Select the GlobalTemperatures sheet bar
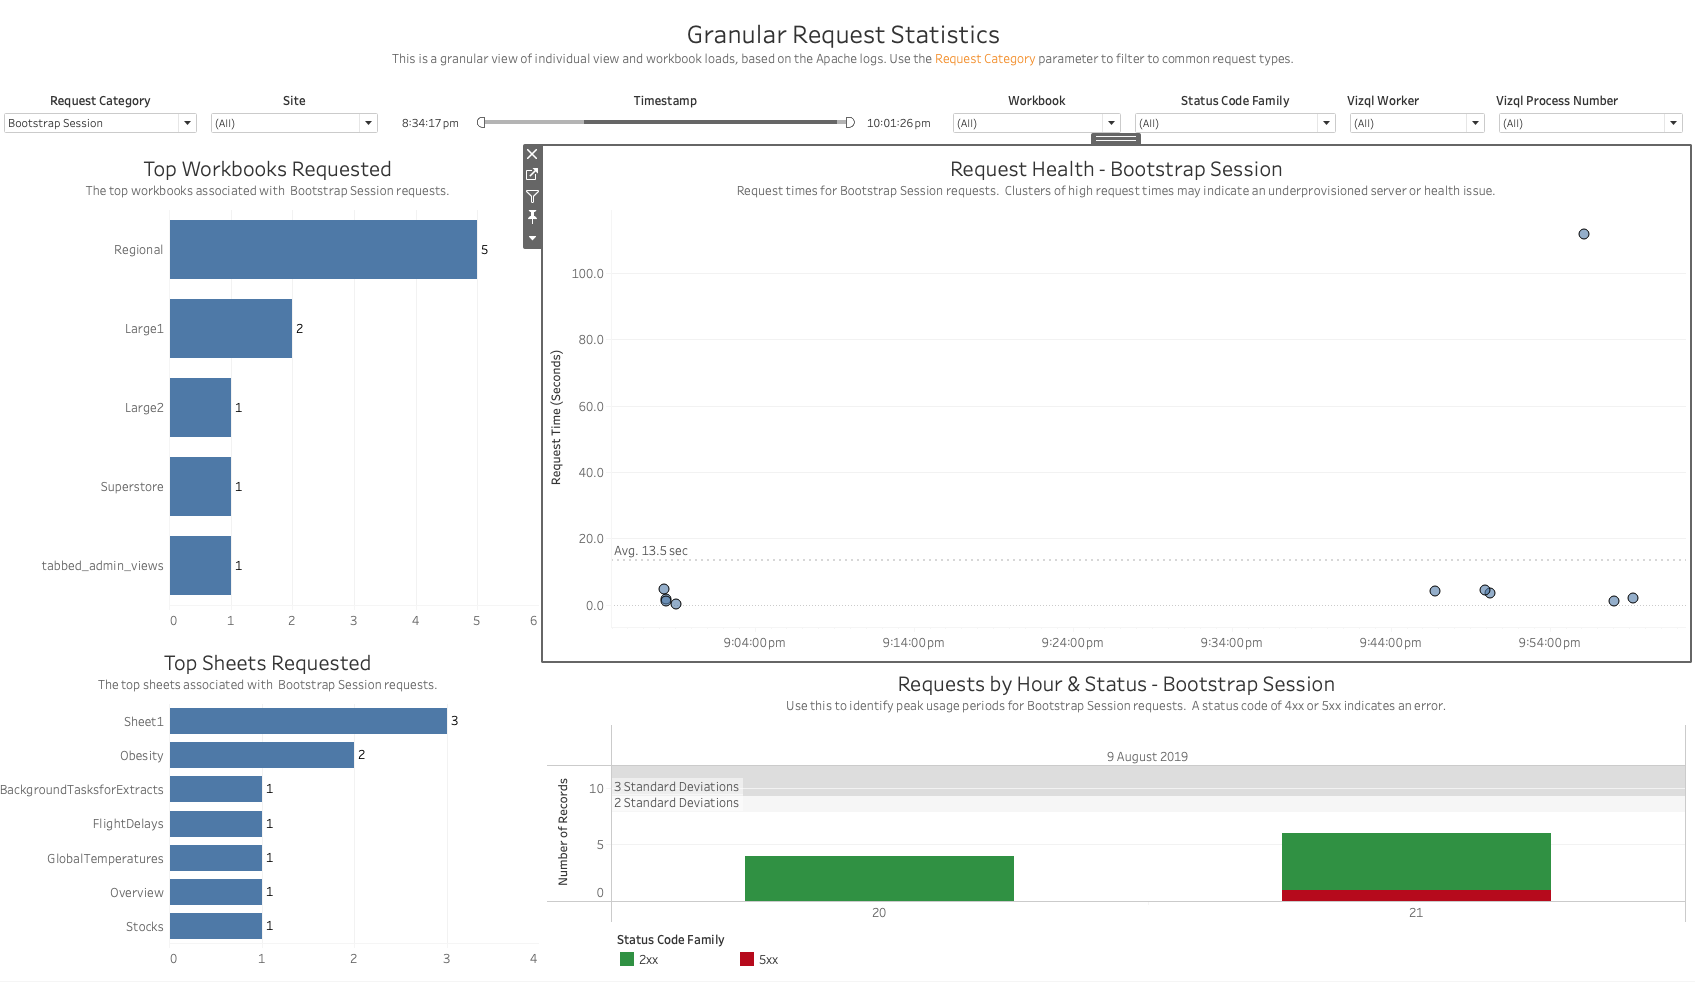1695x982 pixels. coord(216,858)
